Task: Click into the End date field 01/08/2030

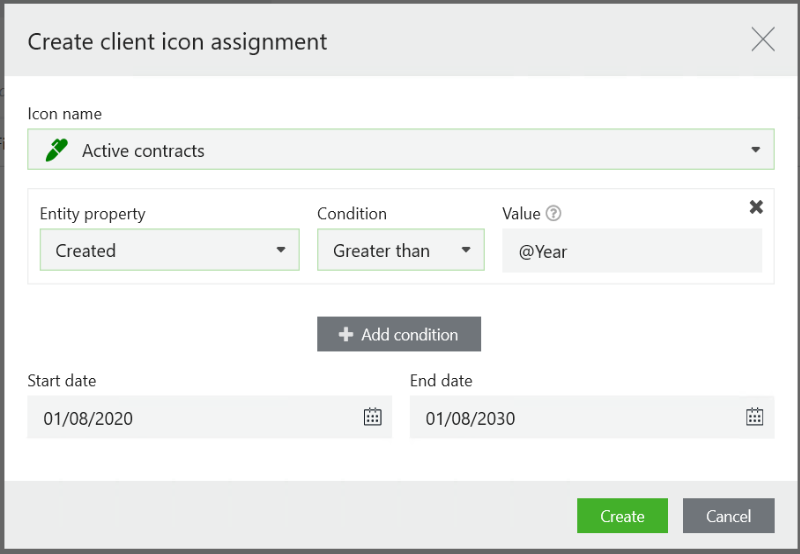Action: click(x=592, y=417)
